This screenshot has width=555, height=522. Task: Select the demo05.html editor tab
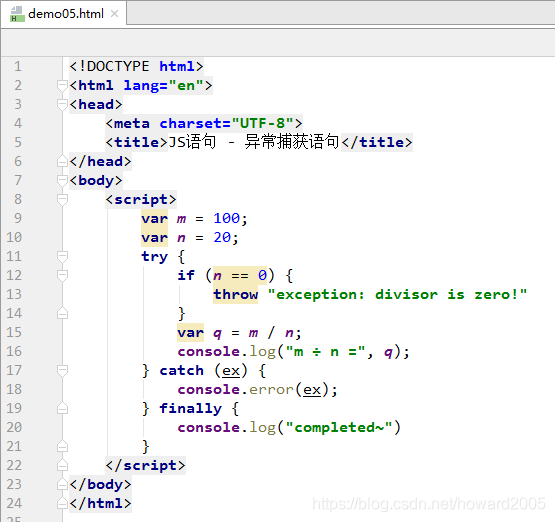coord(64,13)
